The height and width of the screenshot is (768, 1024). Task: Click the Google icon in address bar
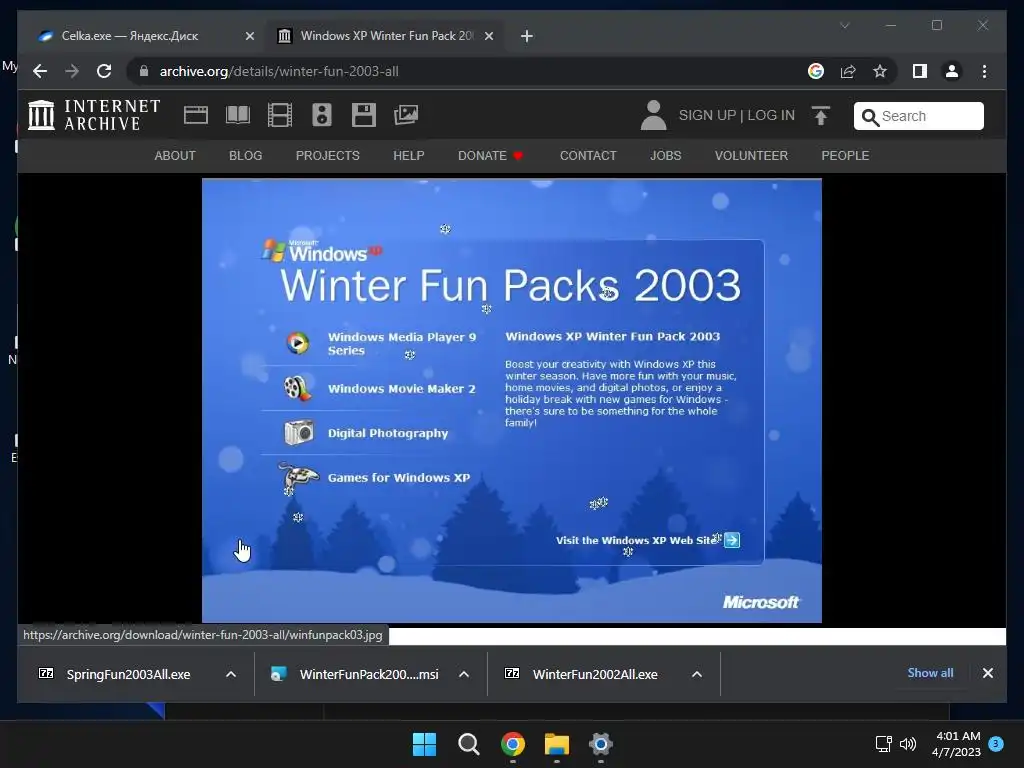click(x=816, y=71)
